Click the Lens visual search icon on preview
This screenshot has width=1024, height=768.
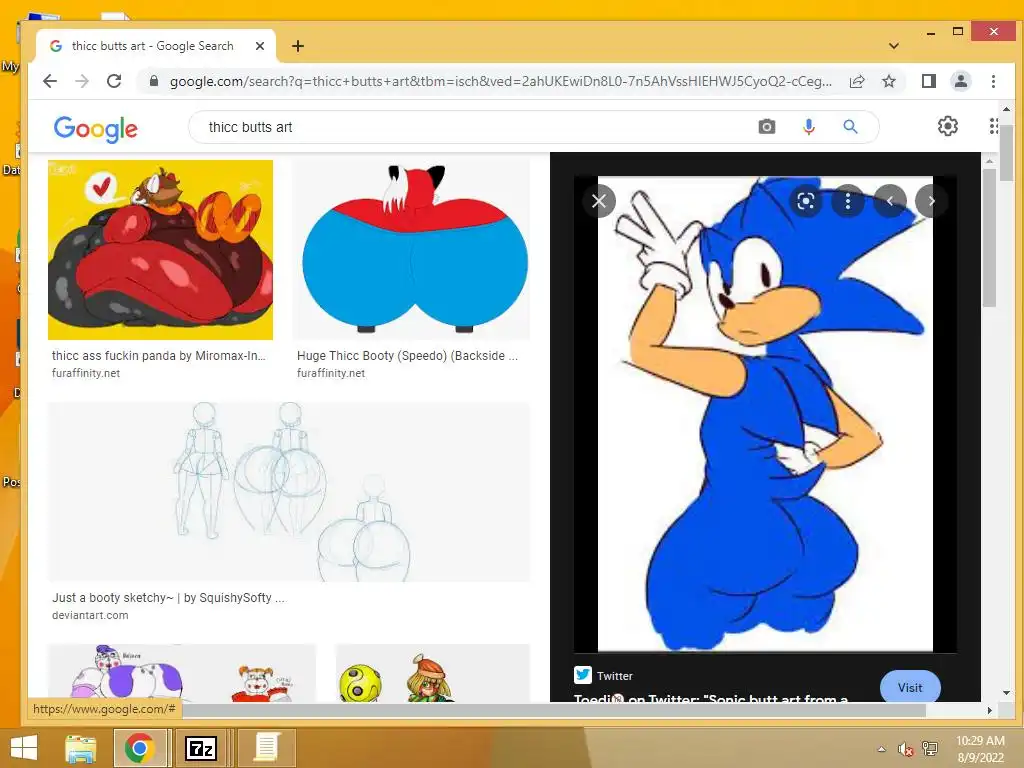pyautogui.click(x=806, y=201)
